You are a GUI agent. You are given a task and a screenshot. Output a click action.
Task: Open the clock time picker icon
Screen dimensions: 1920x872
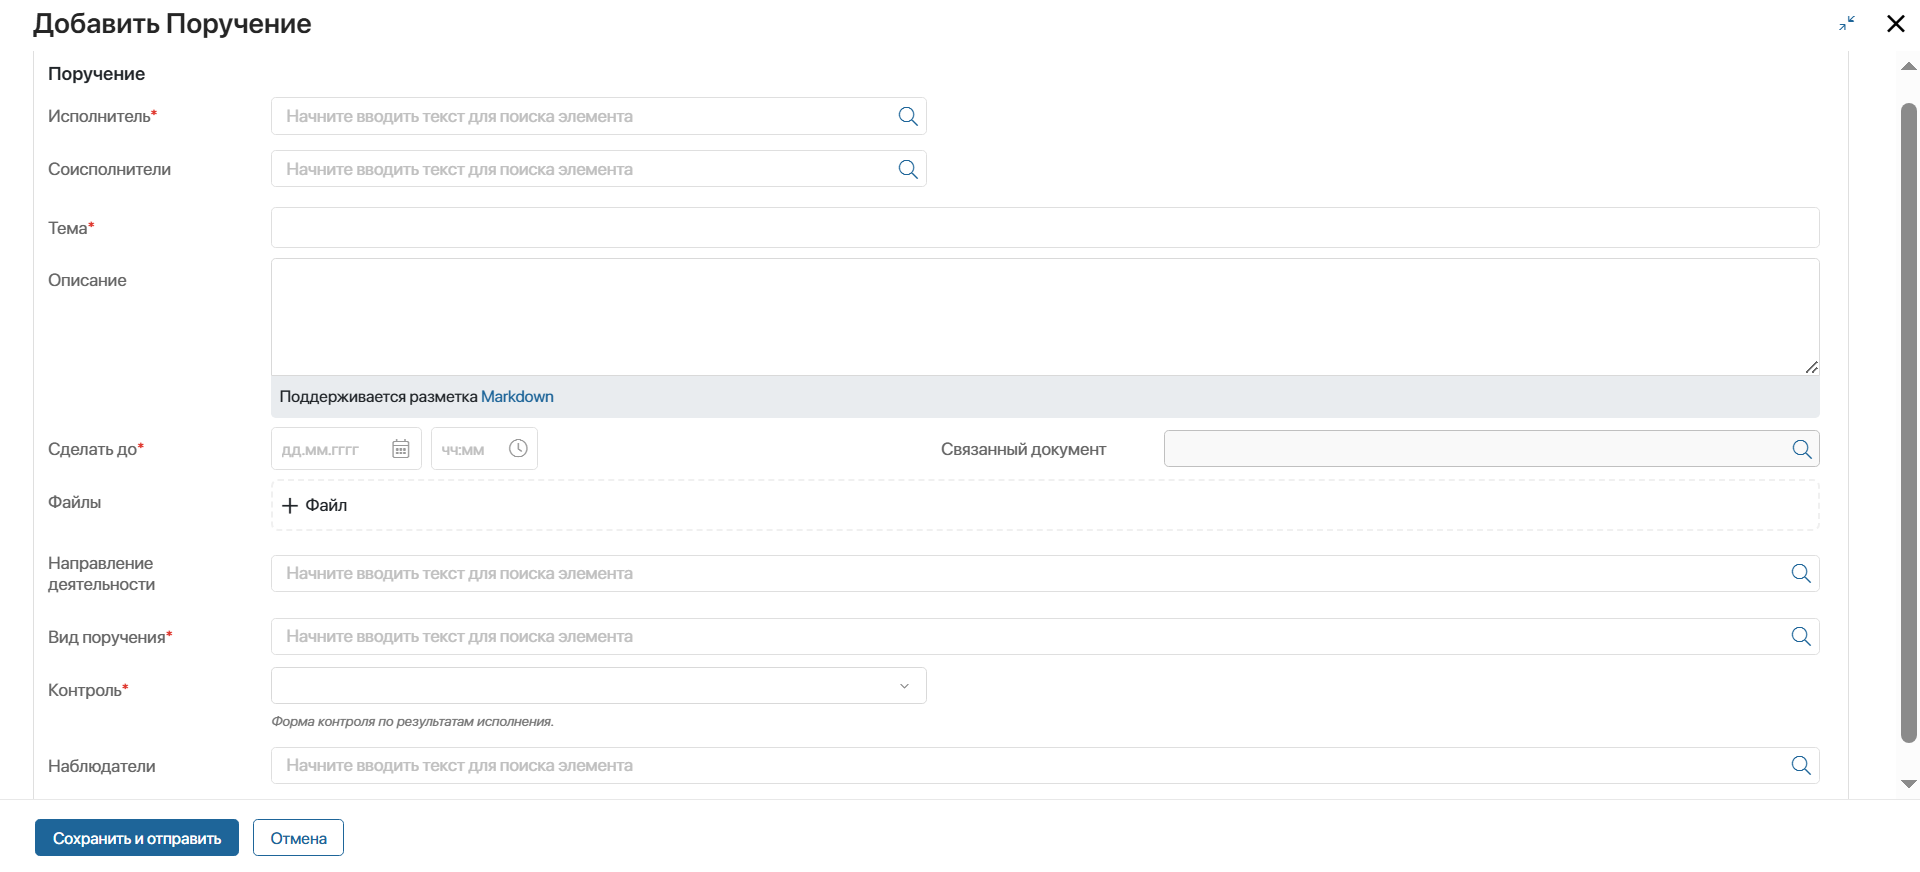coord(518,449)
